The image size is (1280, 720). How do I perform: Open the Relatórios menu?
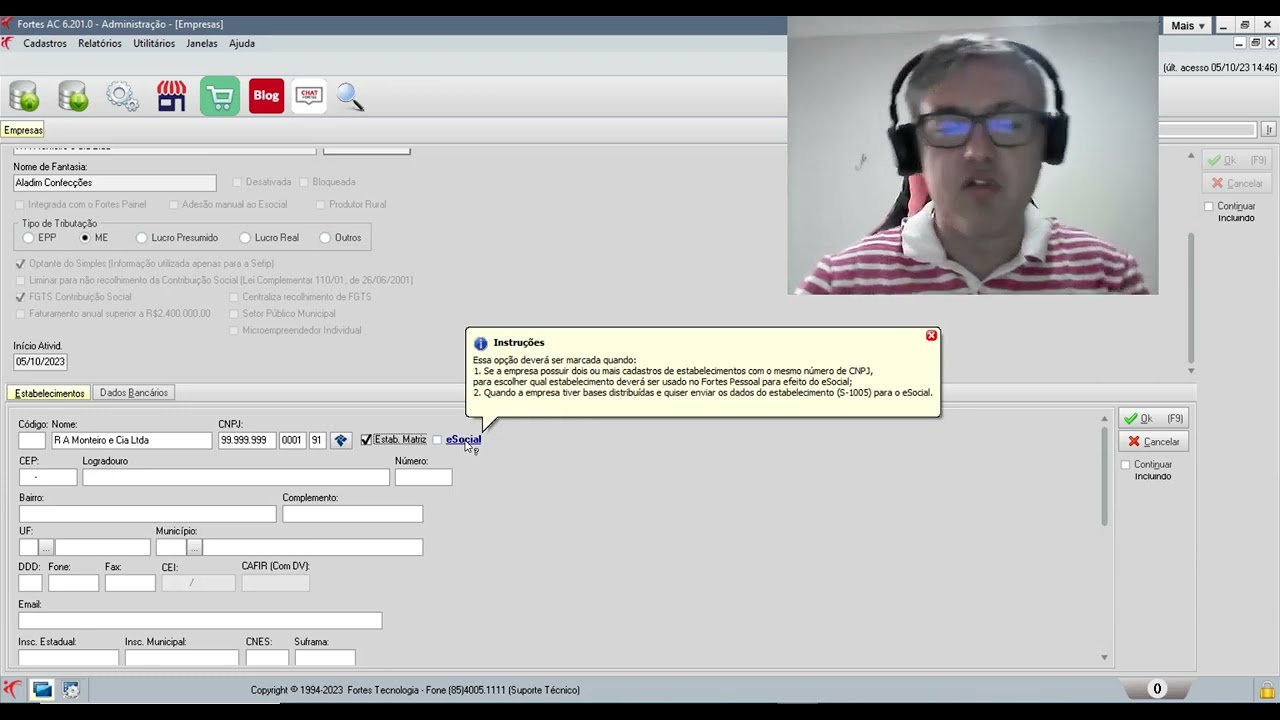point(100,43)
